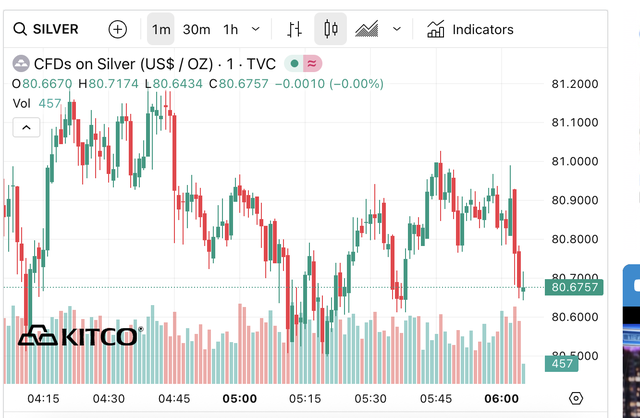Open the Indicators menu
The width and height of the screenshot is (640, 418).
tap(470, 29)
